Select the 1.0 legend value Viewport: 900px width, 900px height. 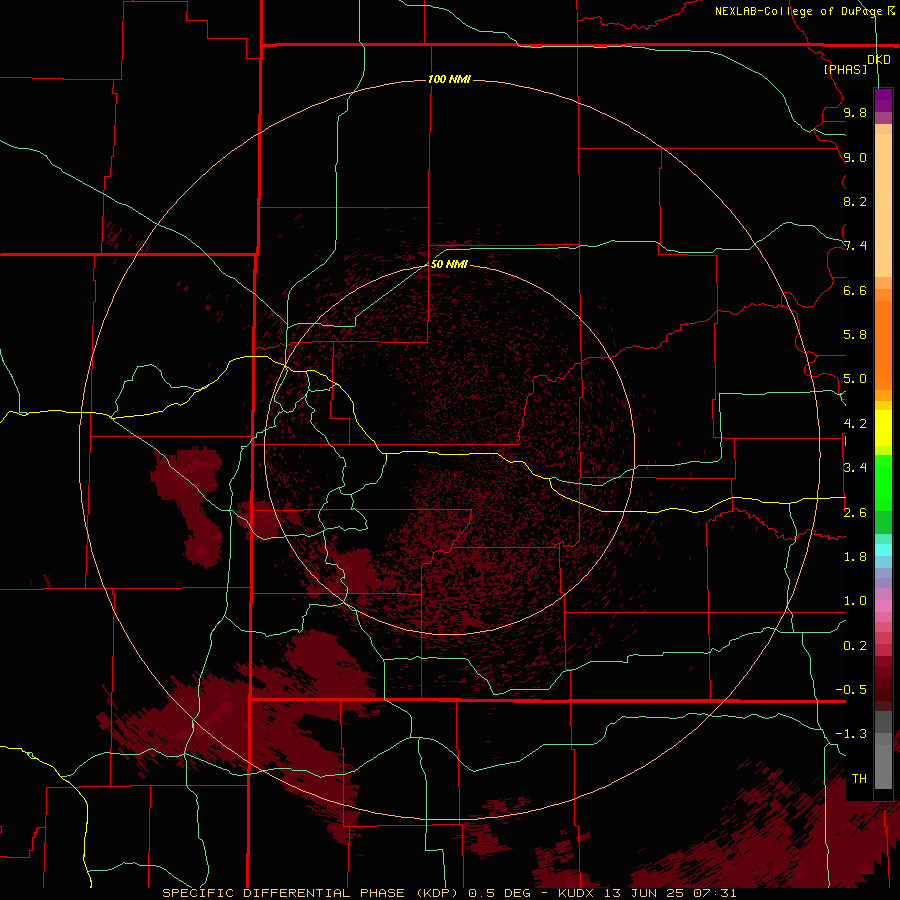pos(855,600)
